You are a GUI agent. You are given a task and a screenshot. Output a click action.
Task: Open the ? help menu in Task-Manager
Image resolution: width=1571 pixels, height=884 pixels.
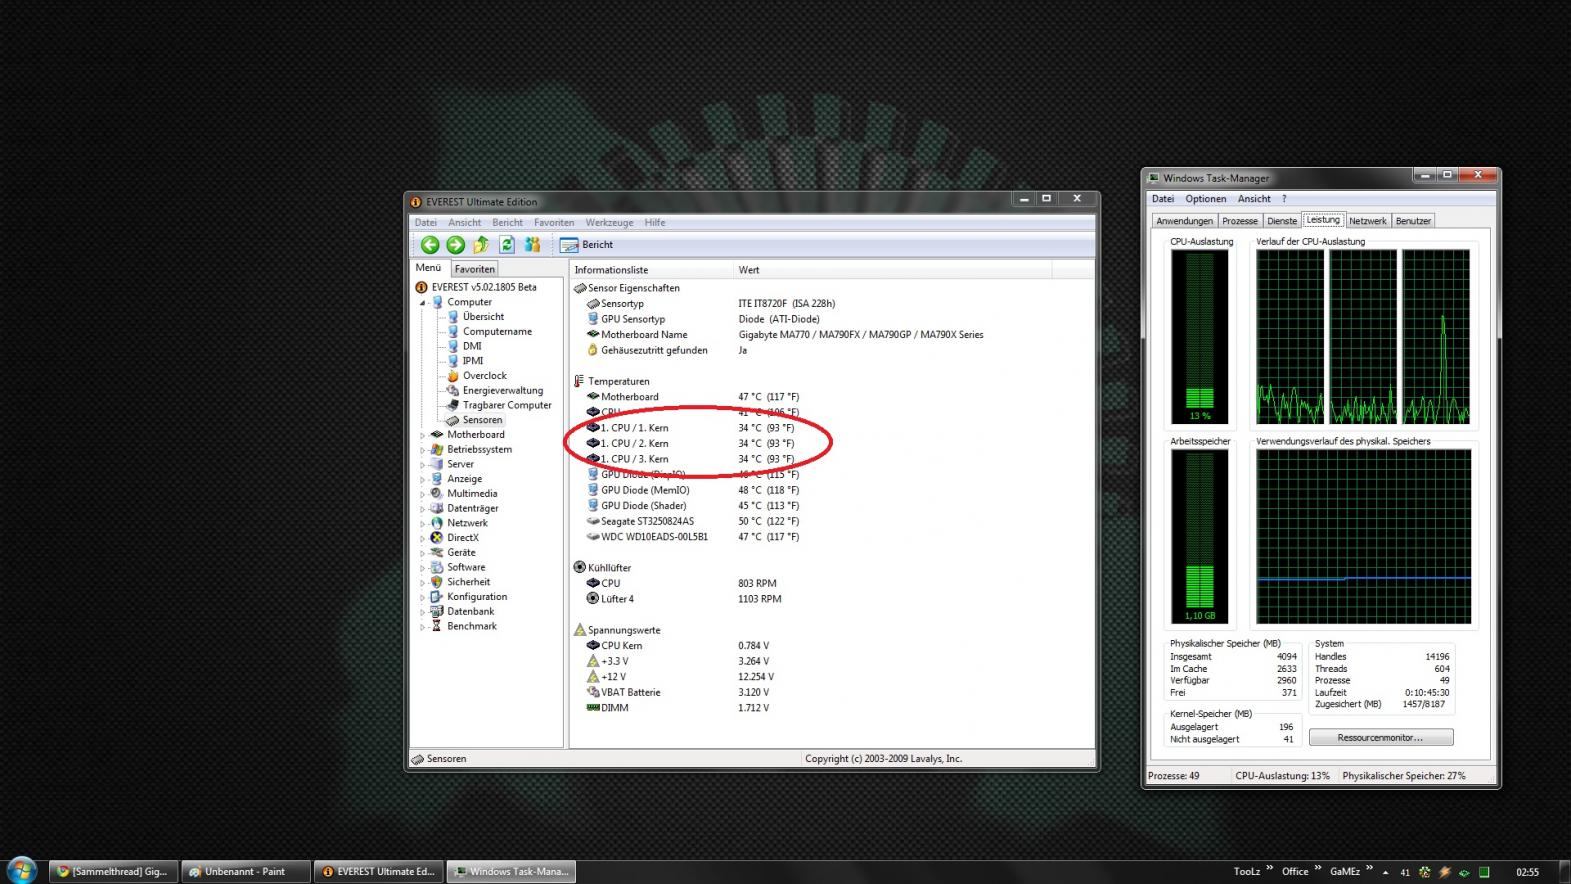[1284, 199]
